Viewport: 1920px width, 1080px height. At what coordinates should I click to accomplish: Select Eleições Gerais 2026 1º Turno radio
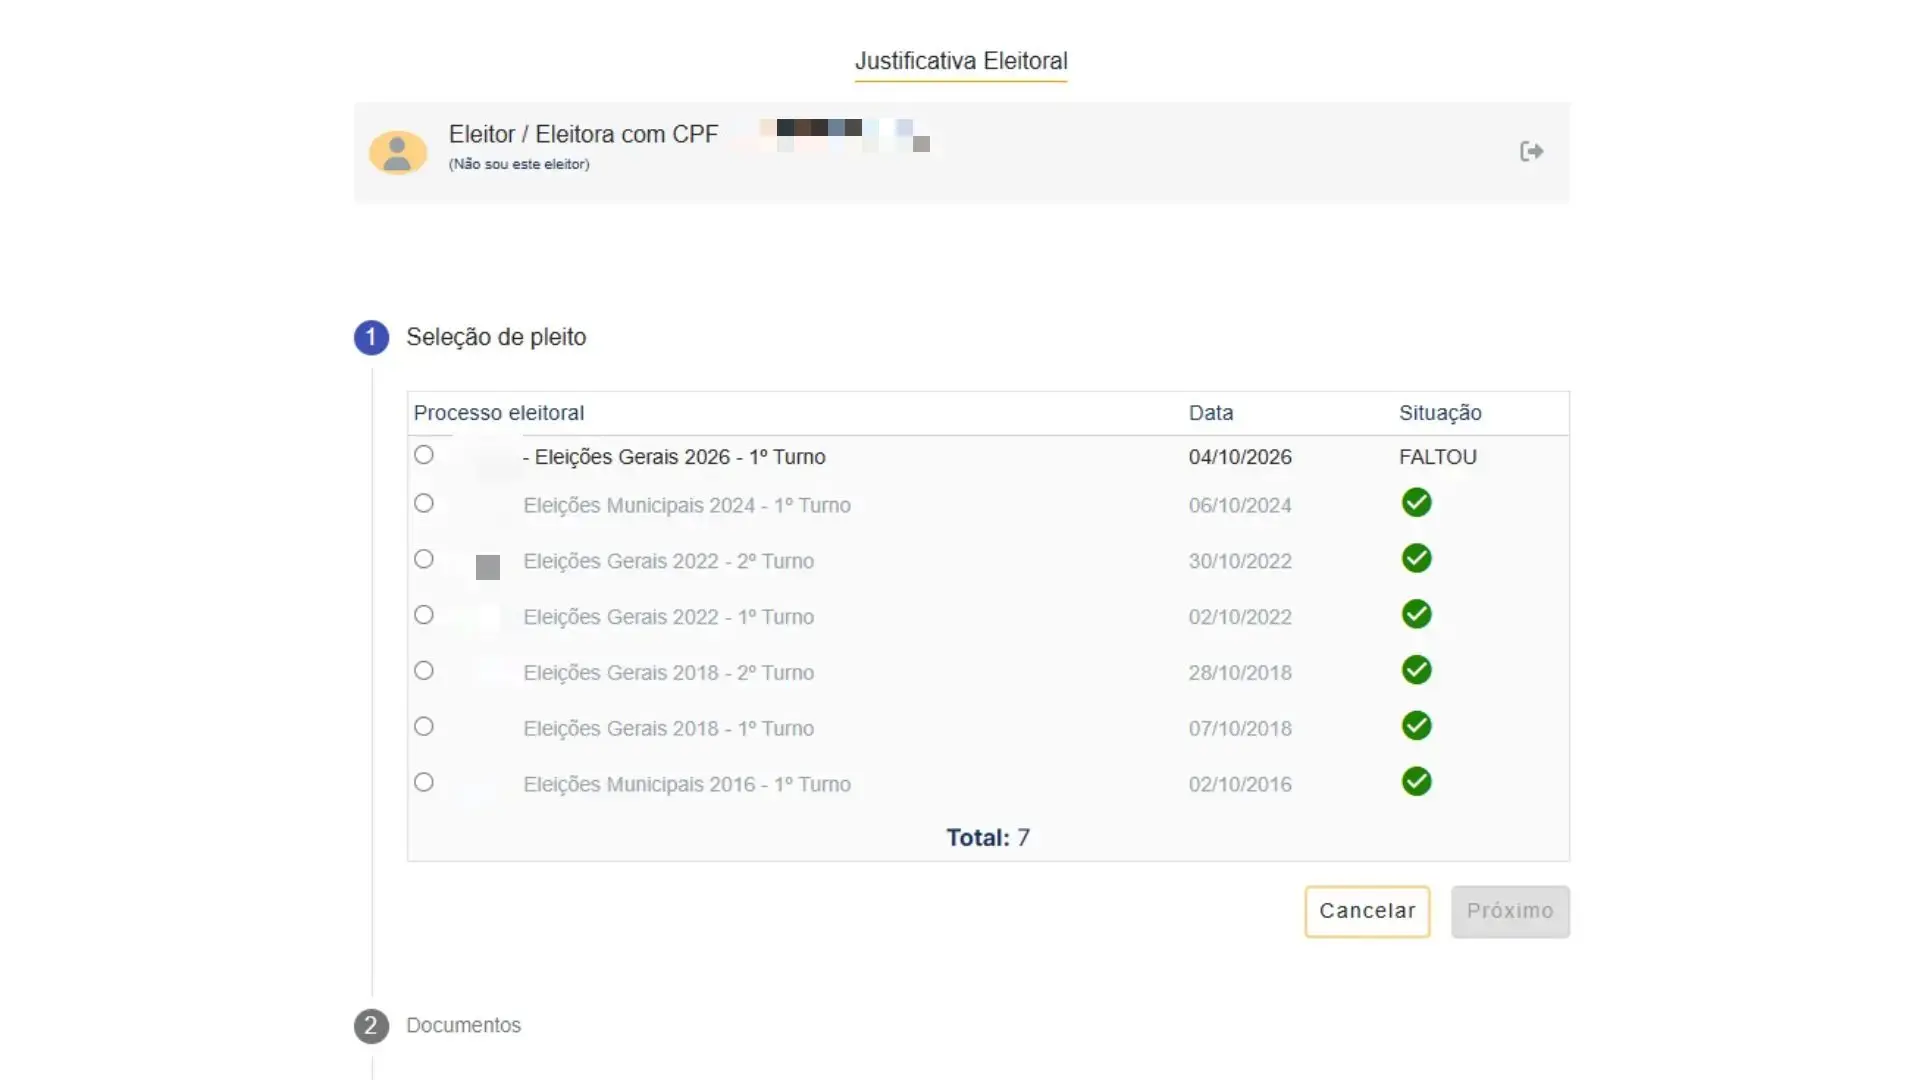pyautogui.click(x=424, y=455)
